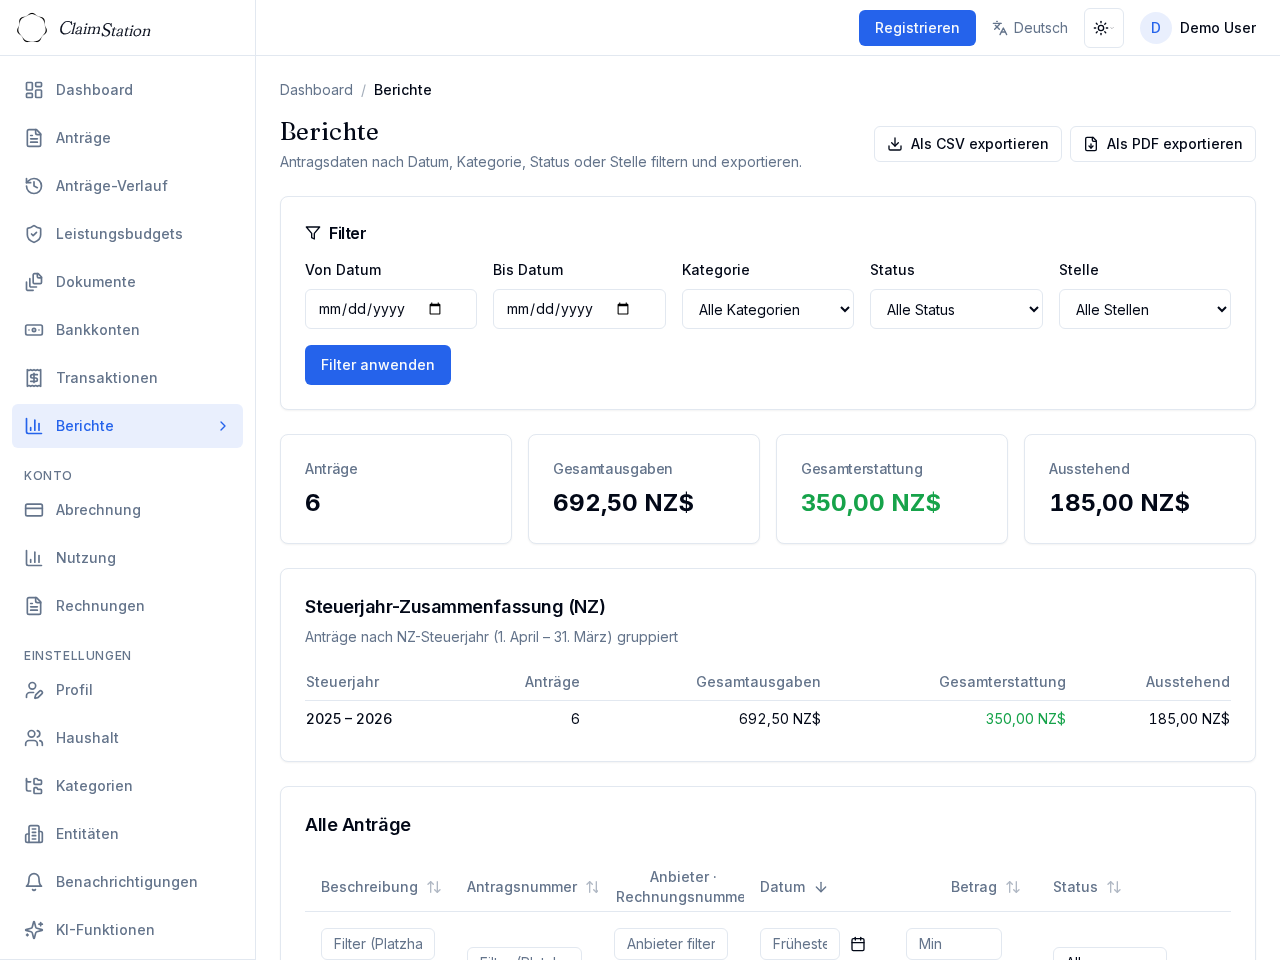Open calendar picker in Bis Datum field
The image size is (1280, 960).
click(623, 309)
